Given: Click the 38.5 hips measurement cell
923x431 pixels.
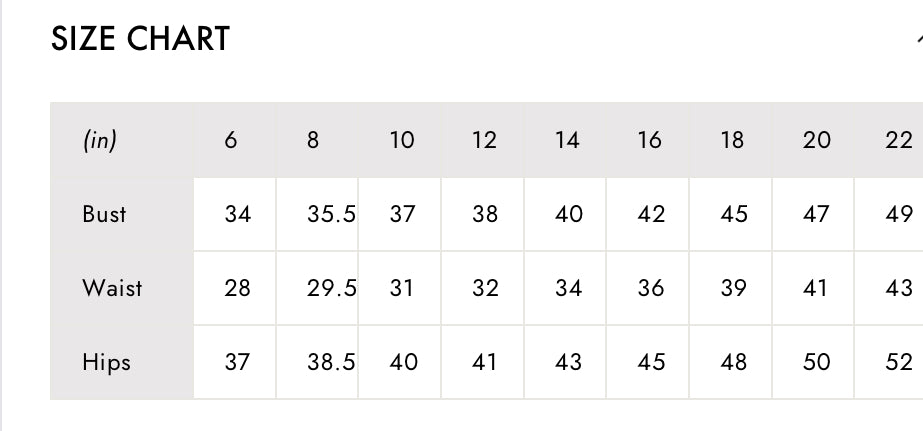Looking at the screenshot, I should point(331,362).
